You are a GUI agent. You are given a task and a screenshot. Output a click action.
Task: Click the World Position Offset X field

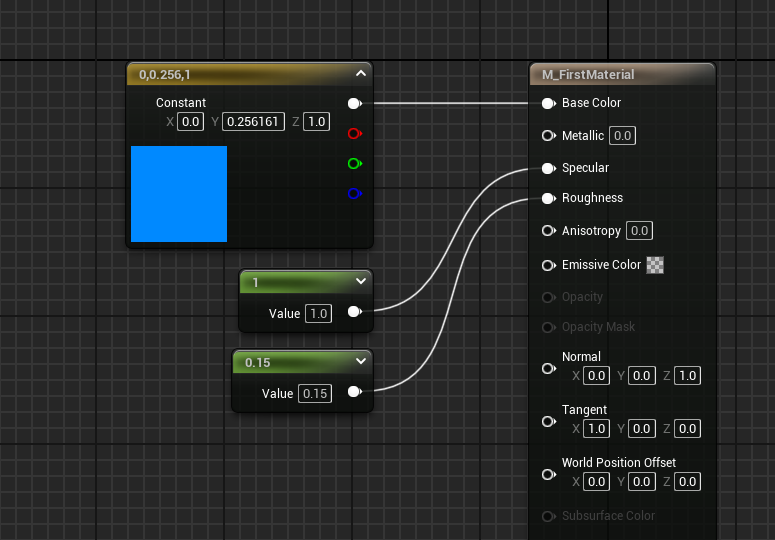(x=597, y=481)
